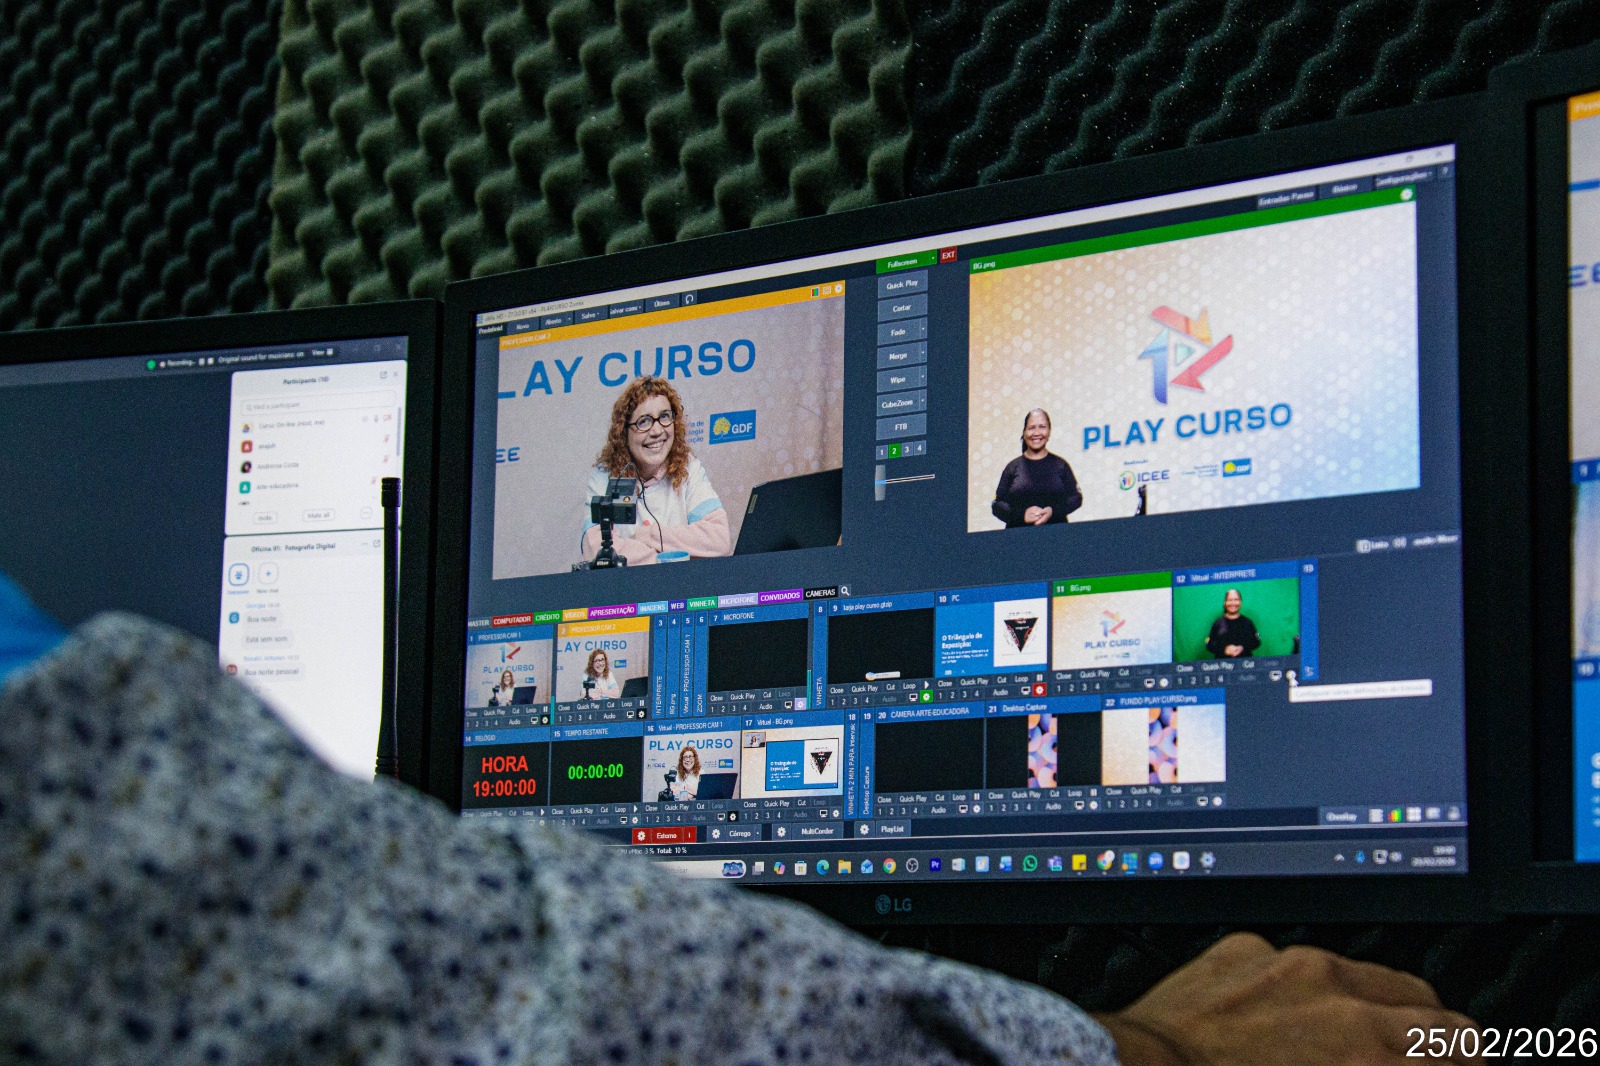Open settings gear of input 7 MICROFONE
Screen dimensions: 1600x1066
click(x=800, y=705)
